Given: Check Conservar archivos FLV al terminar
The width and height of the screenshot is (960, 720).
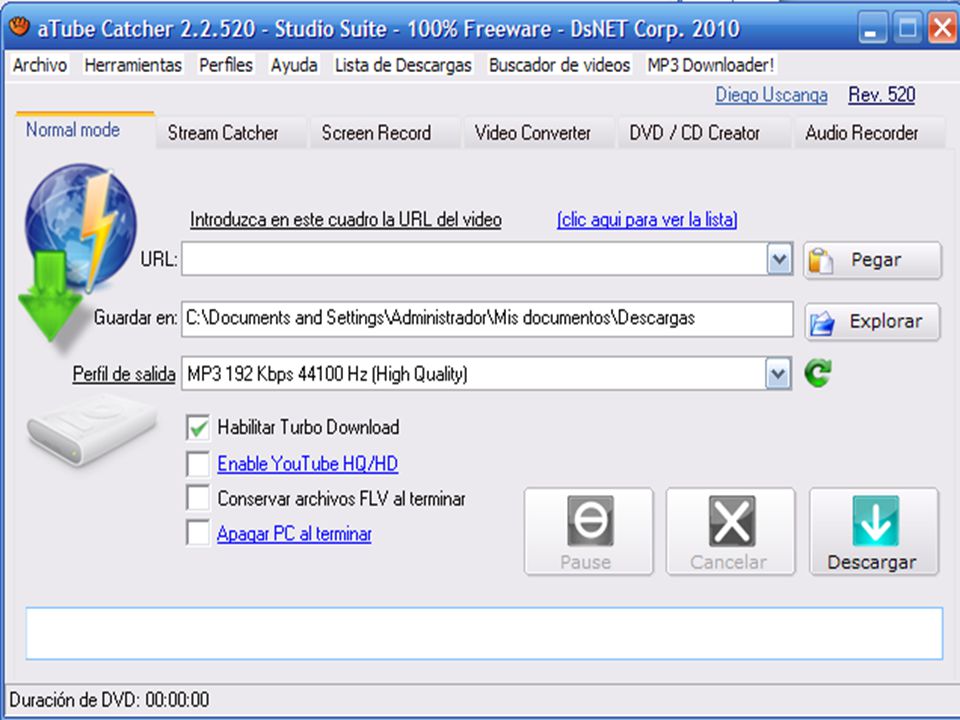Looking at the screenshot, I should (198, 498).
